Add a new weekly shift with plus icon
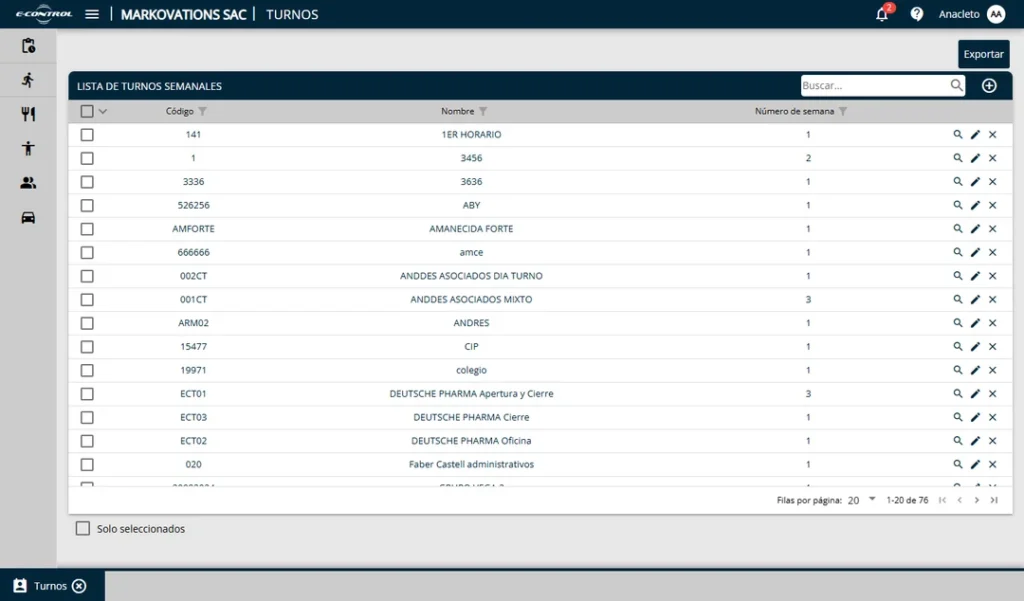Viewport: 1024px width, 601px height. (989, 86)
